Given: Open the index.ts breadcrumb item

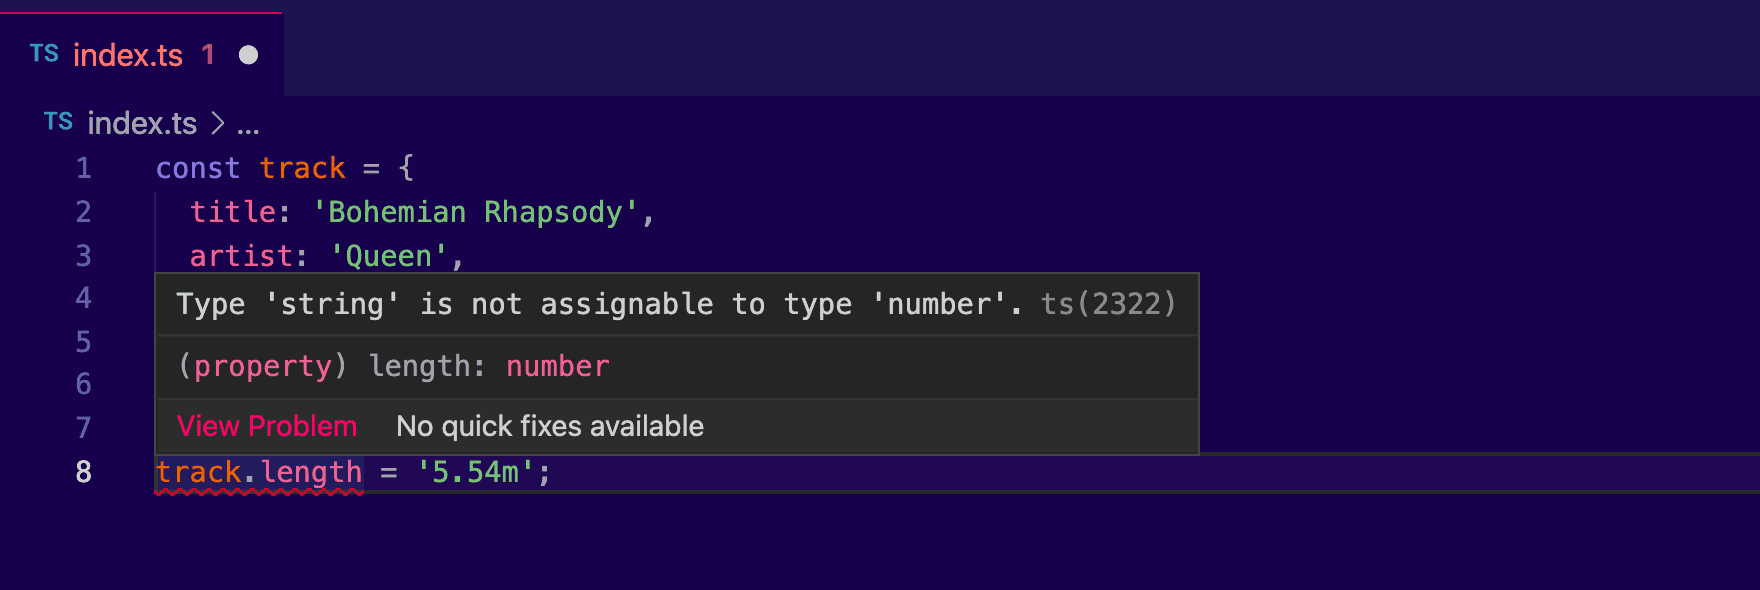Looking at the screenshot, I should (x=142, y=123).
